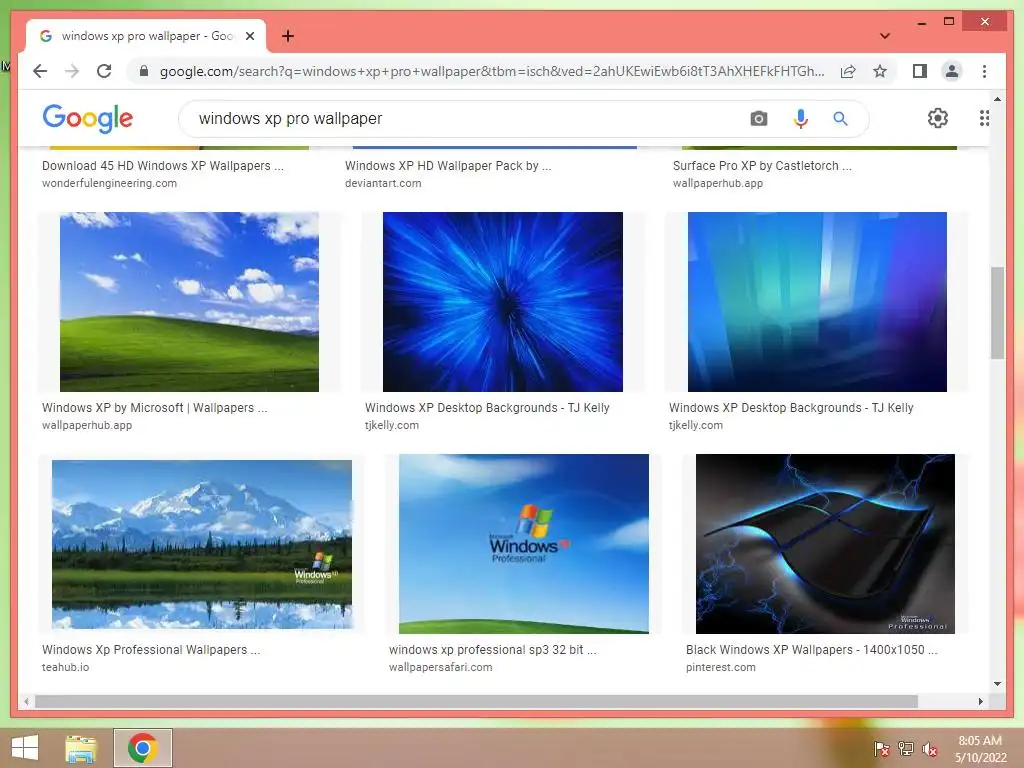Open the Windows Start button

click(25, 748)
